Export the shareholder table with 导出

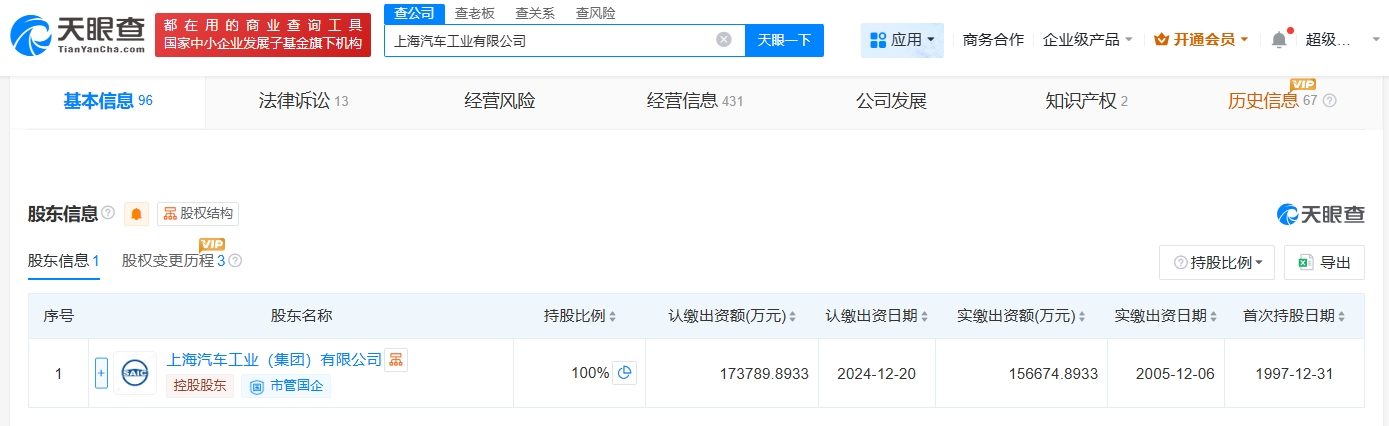1324,263
